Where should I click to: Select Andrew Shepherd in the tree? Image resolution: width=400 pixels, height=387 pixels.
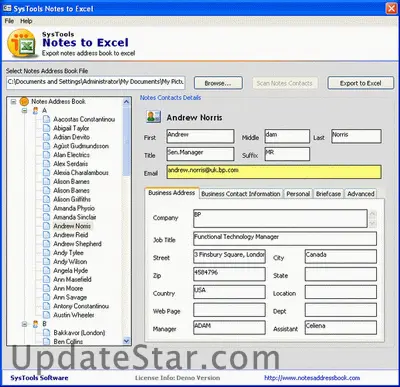pyautogui.click(x=77, y=244)
